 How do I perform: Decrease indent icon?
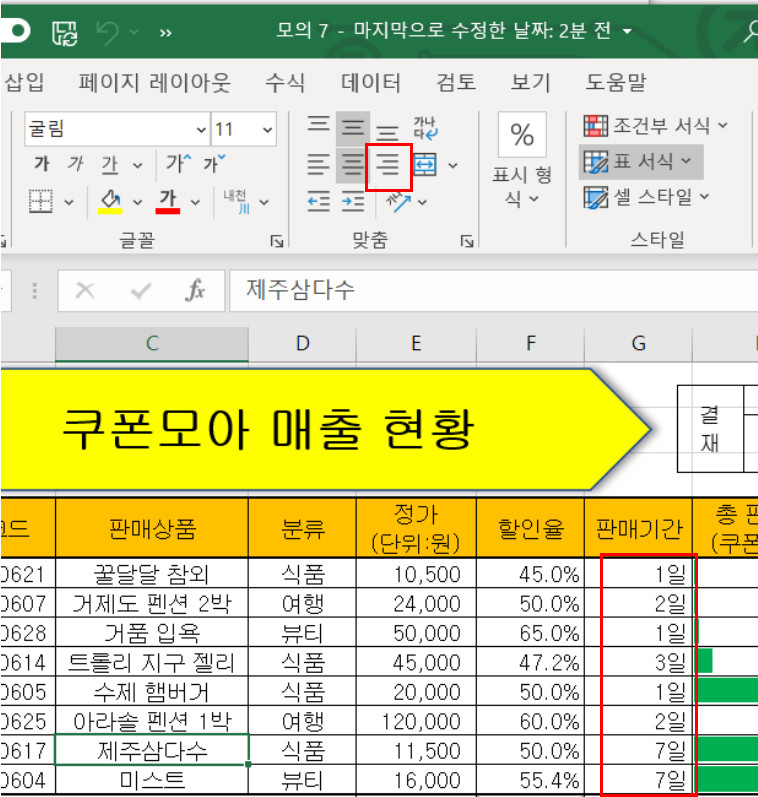click(x=318, y=202)
